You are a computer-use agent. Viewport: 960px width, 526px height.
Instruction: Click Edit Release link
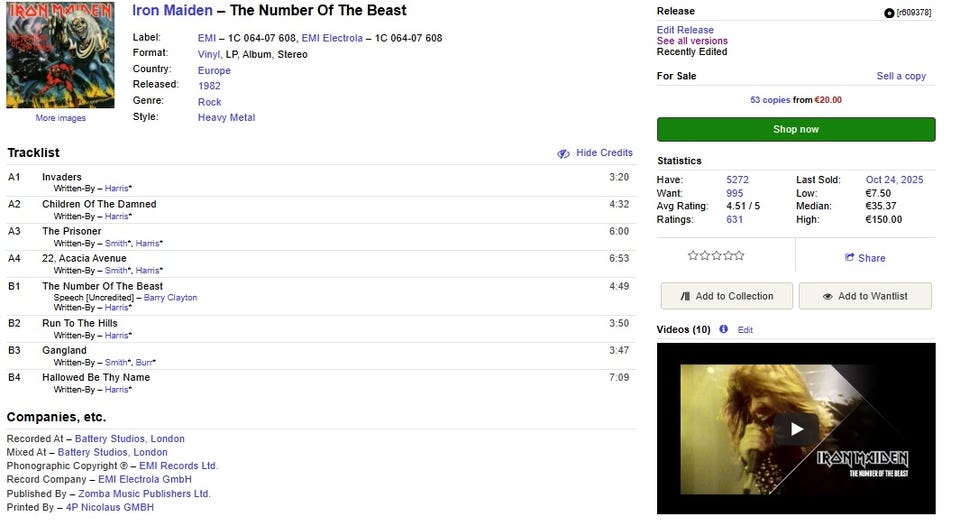(685, 30)
